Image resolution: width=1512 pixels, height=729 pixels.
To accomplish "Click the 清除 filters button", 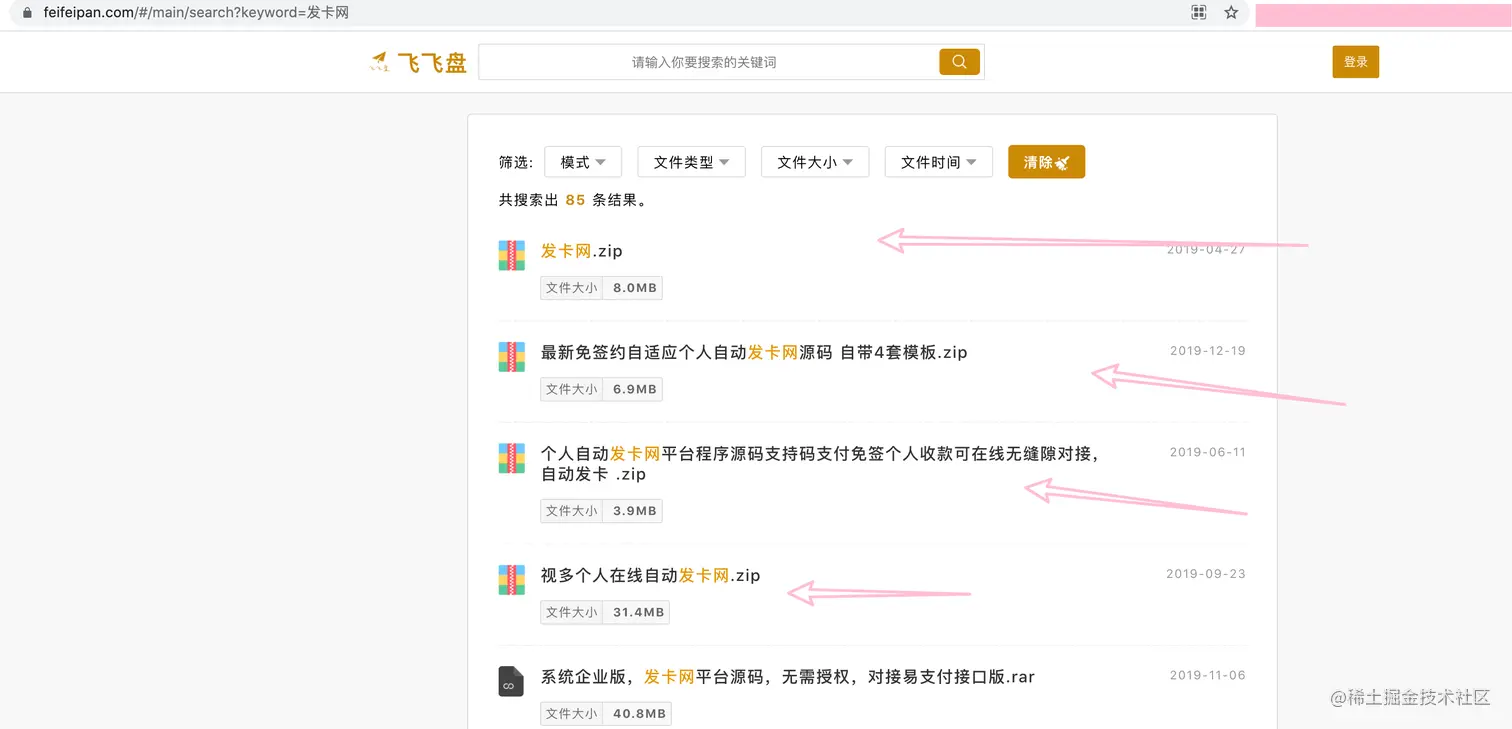I will [1046, 162].
